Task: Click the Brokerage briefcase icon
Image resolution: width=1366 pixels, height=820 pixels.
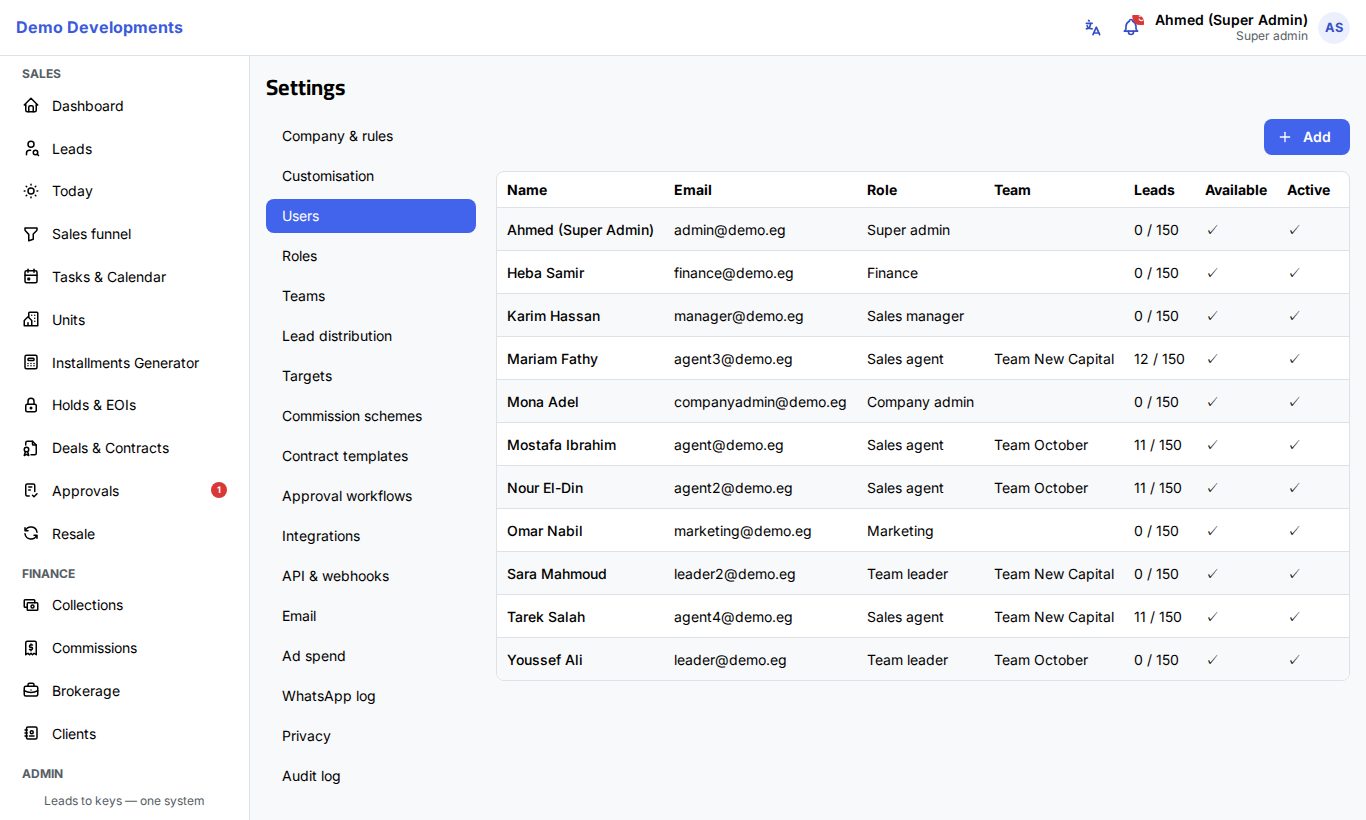Action: pos(31,691)
